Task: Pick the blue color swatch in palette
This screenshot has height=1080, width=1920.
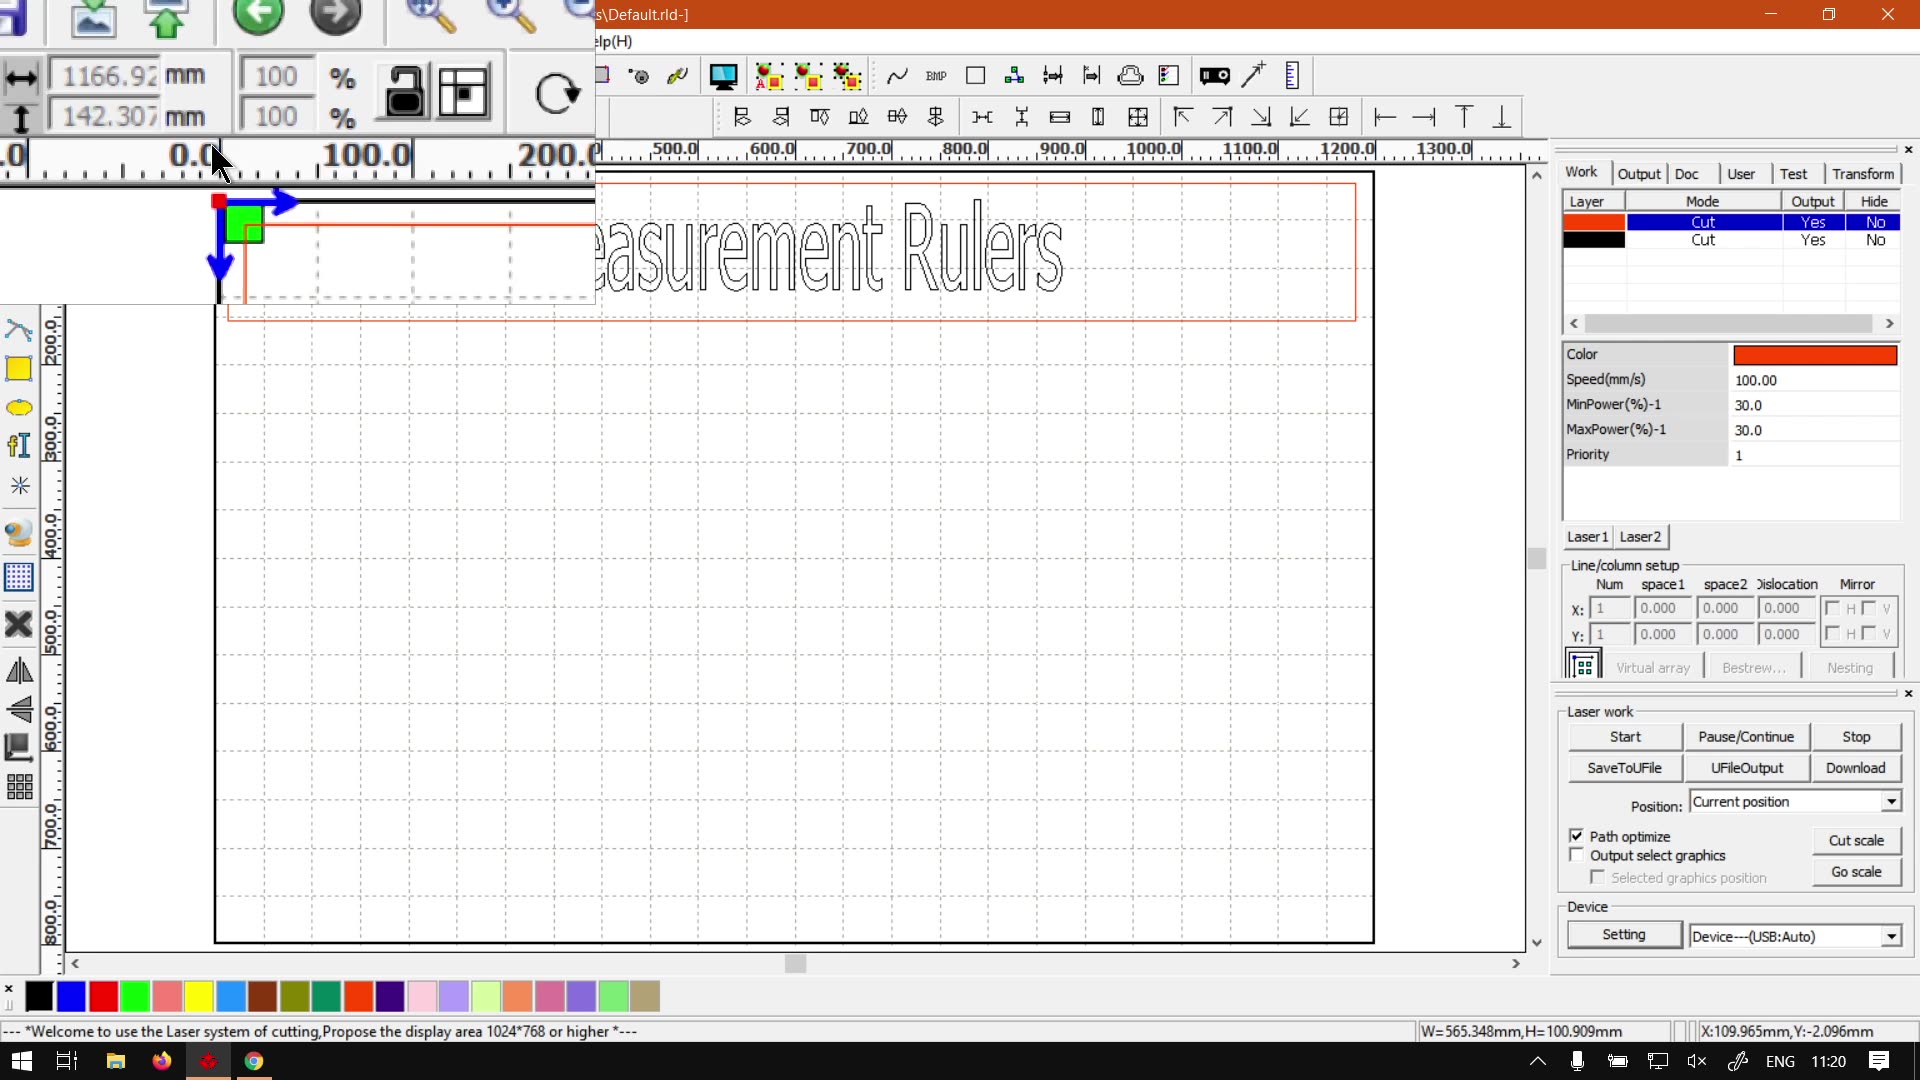Action: [x=71, y=996]
